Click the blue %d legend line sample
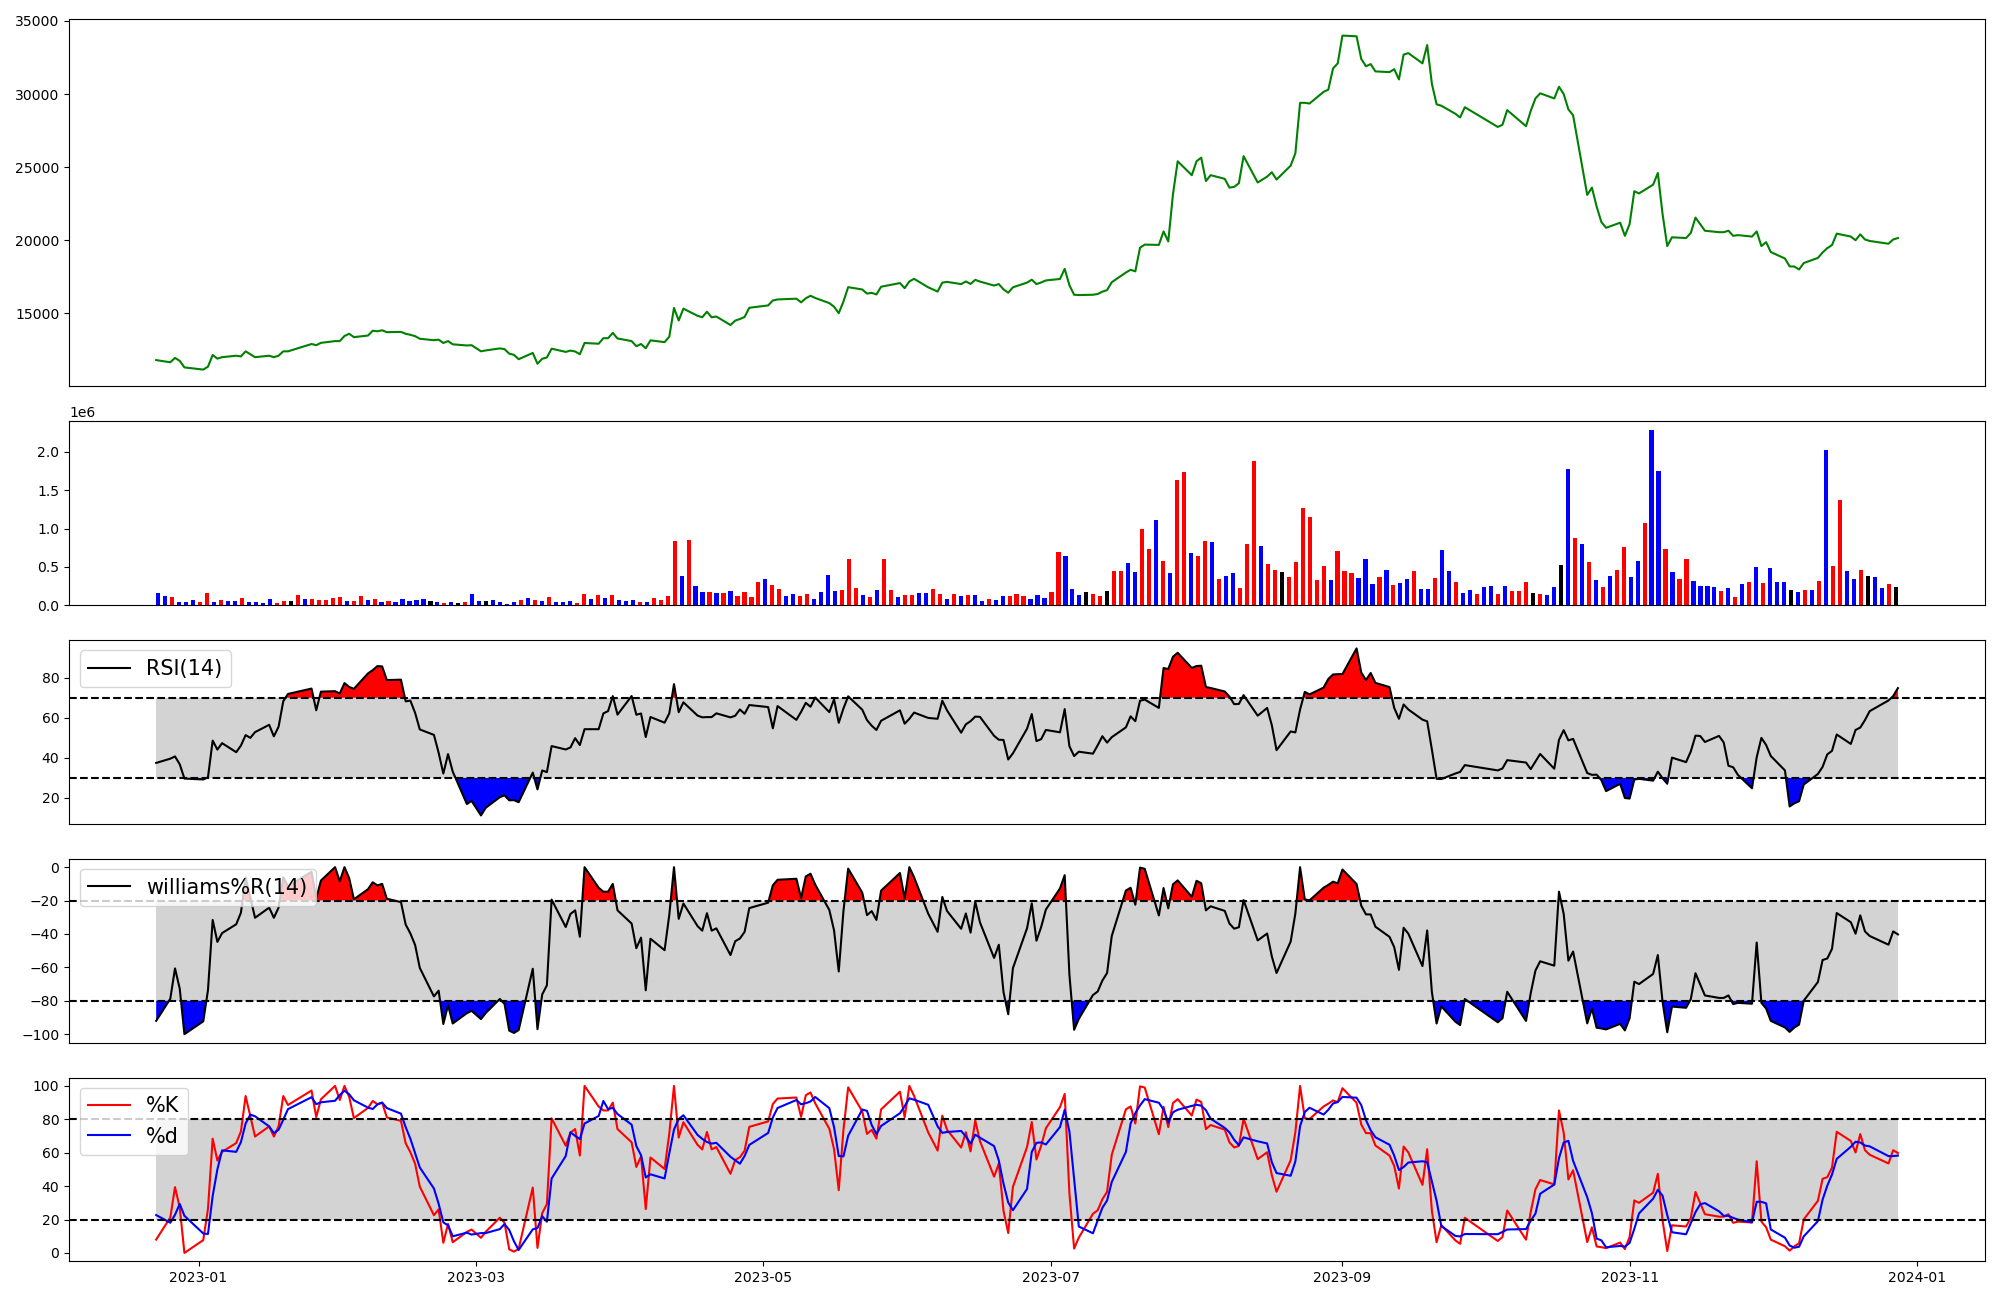Screen dimensions: 2000x1300 pyautogui.click(x=109, y=1136)
